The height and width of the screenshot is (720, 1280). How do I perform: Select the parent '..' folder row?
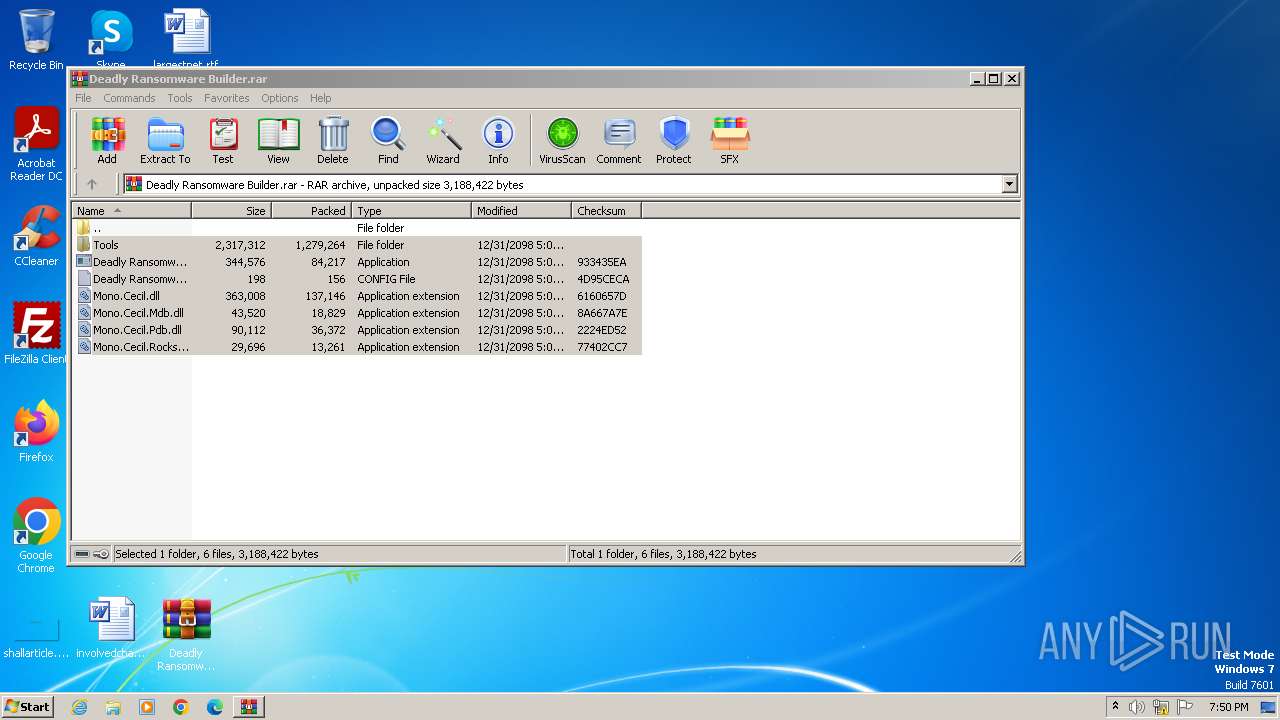point(357,228)
